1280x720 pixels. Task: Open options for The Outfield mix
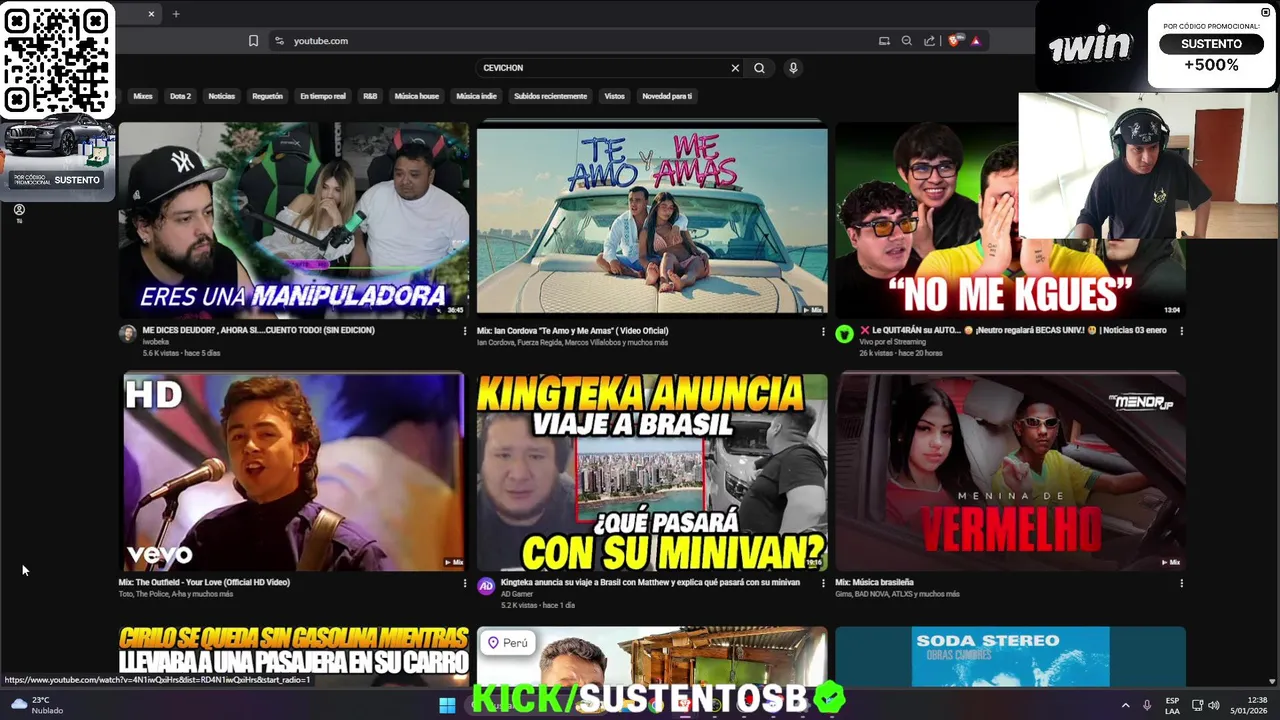point(465,583)
